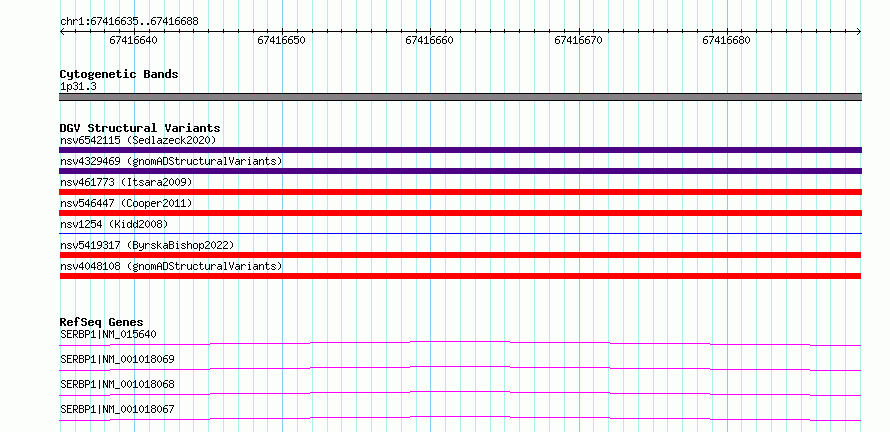The width and height of the screenshot is (890, 432).
Task: Click the 1p31.3 band label
Action: point(78,87)
